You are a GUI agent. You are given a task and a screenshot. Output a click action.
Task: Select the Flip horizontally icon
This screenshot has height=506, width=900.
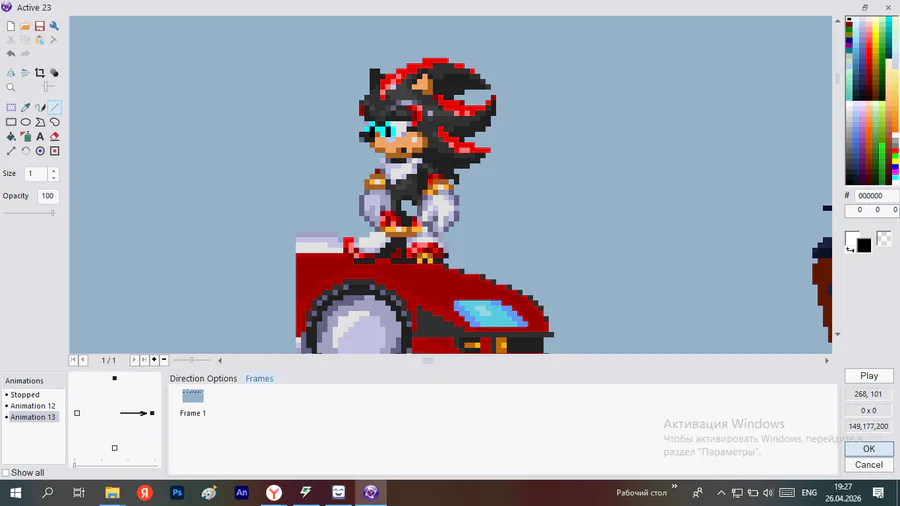(x=11, y=73)
